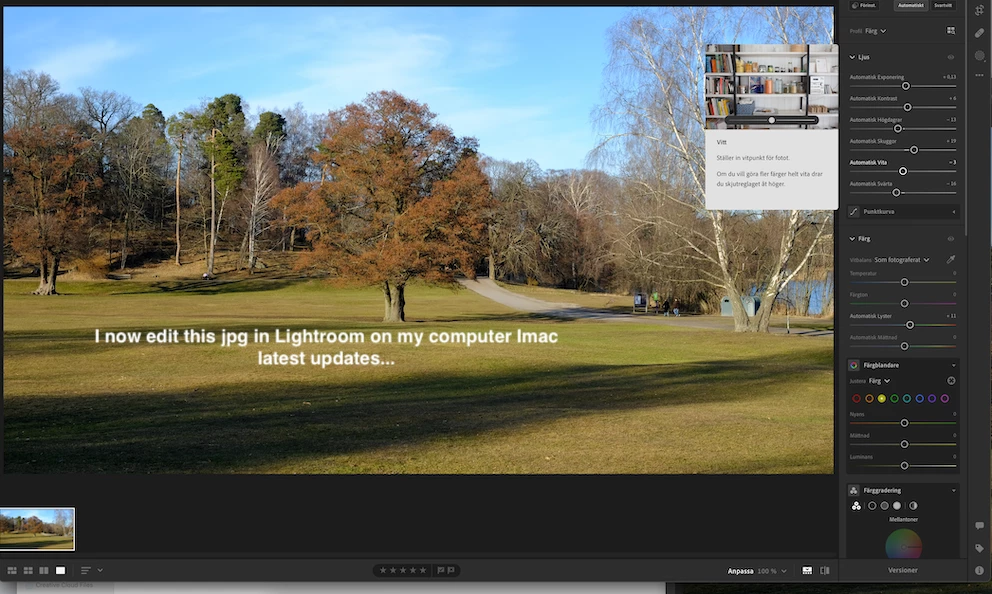
Task: Click the Automatisk Kontrast slider handle
Action: coord(907,107)
